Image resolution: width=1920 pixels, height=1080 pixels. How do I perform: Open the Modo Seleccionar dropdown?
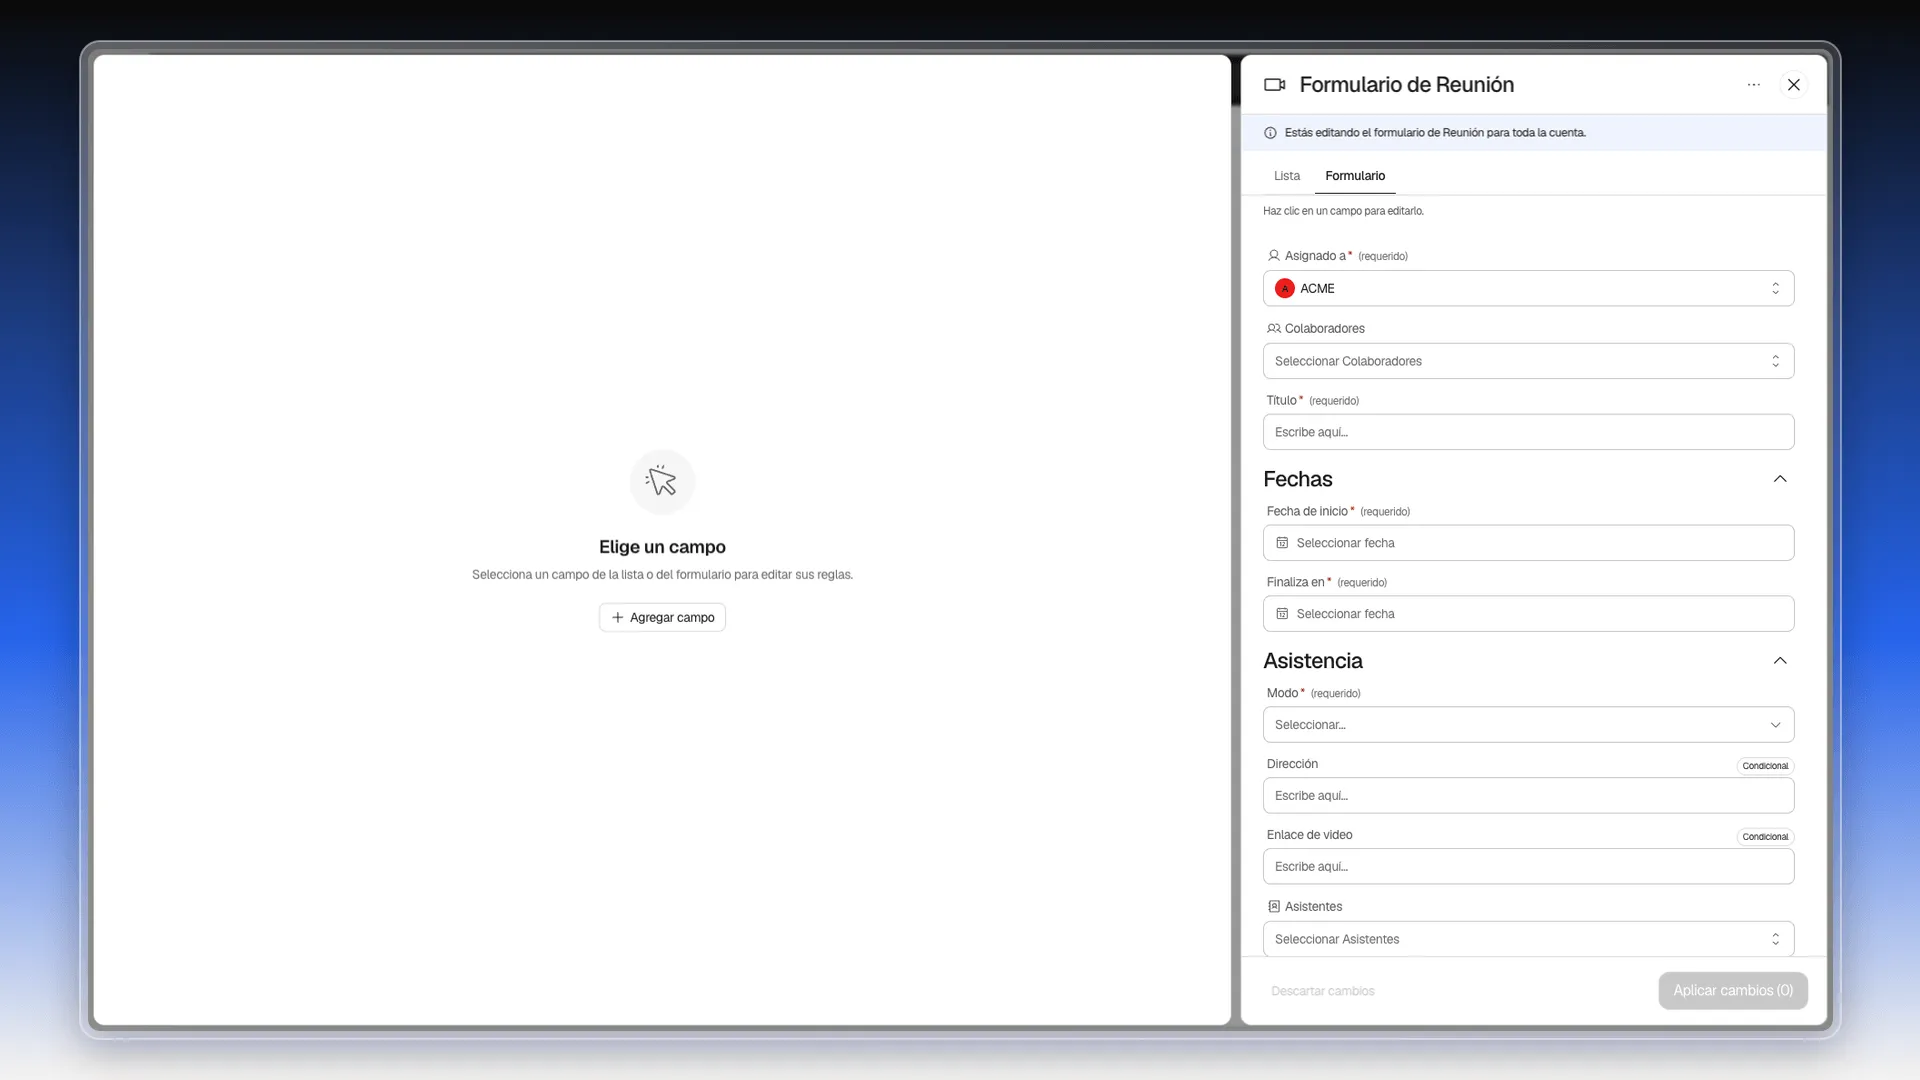coord(1528,725)
